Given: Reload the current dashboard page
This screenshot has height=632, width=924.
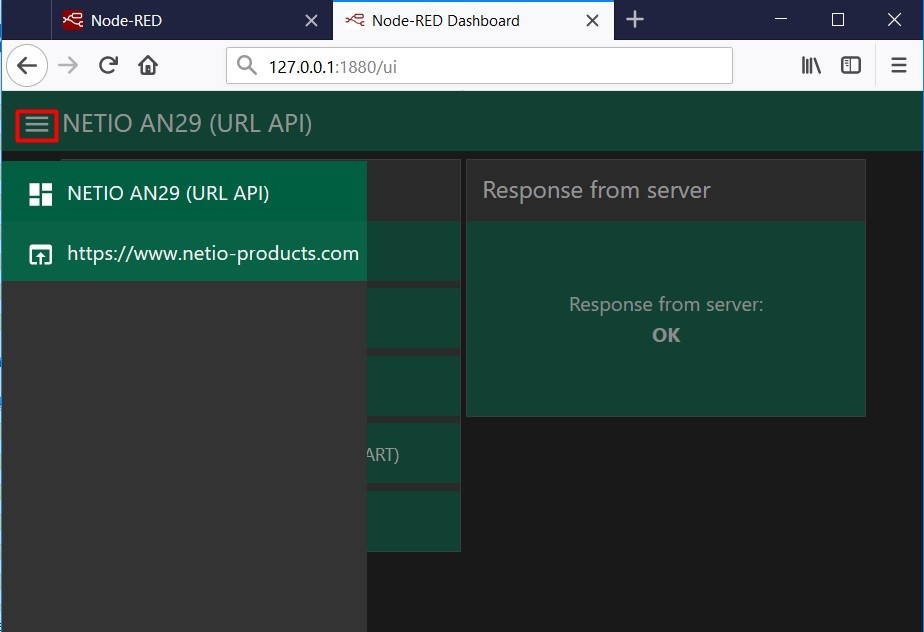Looking at the screenshot, I should click(x=108, y=66).
